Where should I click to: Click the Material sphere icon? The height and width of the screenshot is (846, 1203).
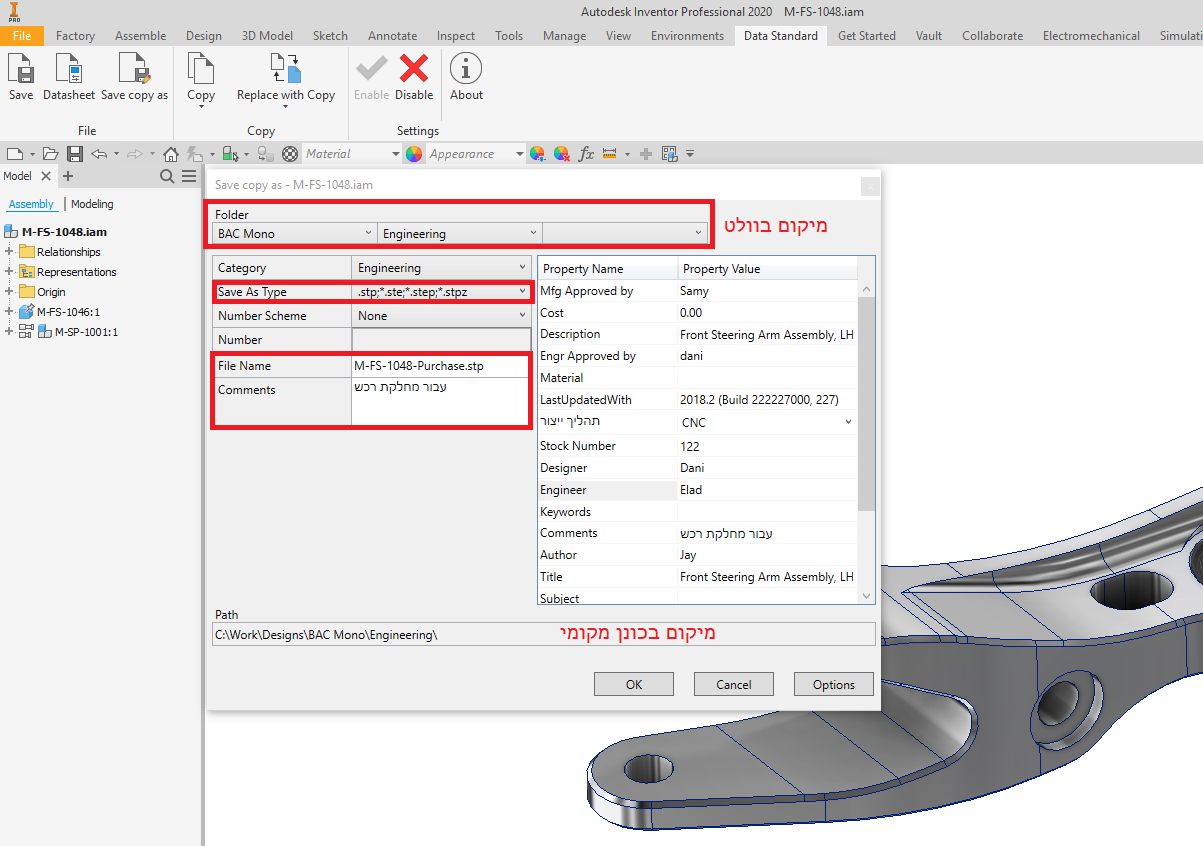[x=290, y=154]
